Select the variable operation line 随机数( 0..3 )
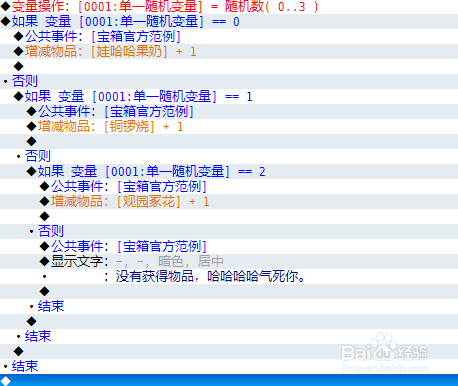 click(x=229, y=7)
